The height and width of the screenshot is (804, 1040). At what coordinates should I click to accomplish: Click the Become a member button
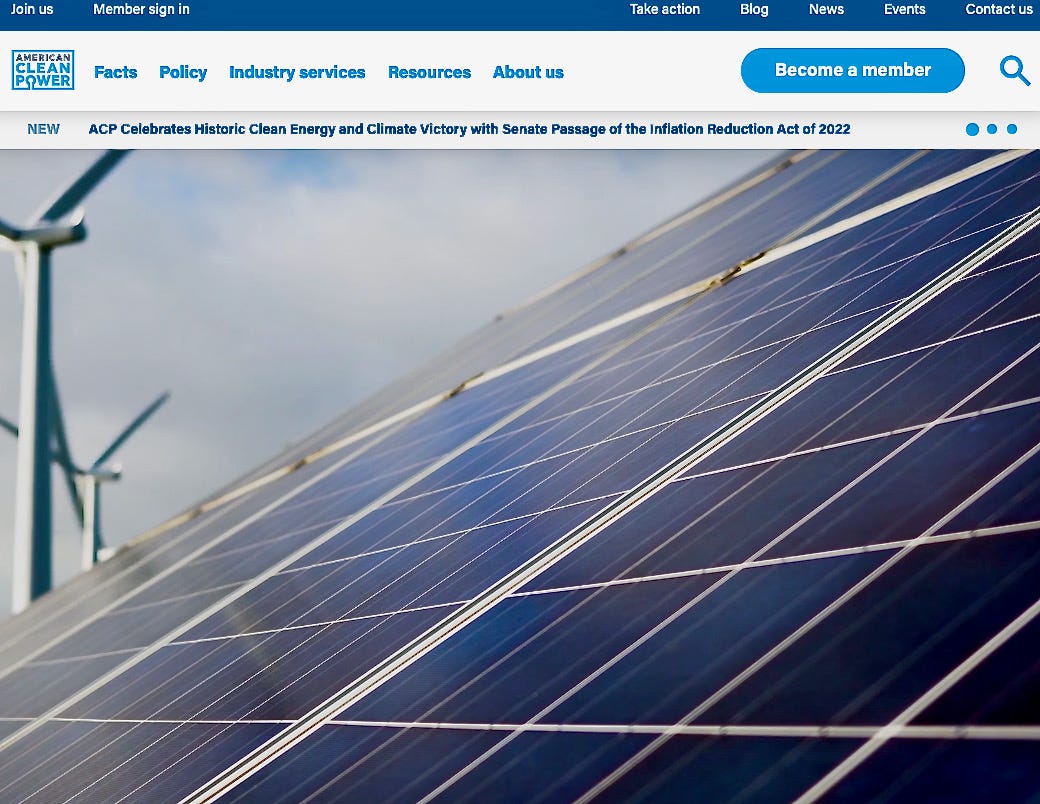coord(853,70)
